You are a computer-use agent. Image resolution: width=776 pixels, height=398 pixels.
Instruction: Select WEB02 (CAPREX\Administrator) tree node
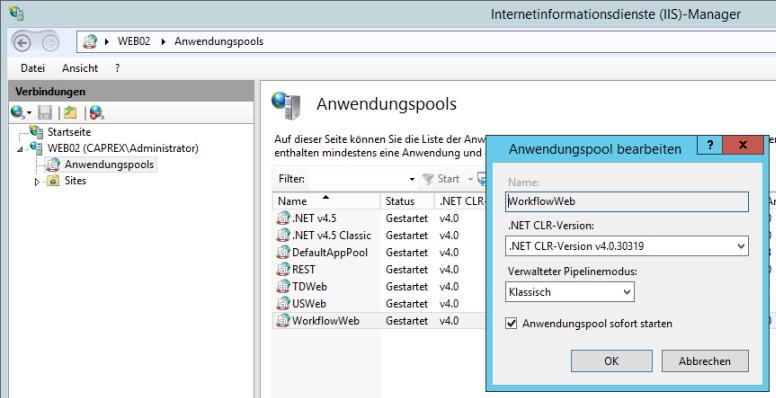click(x=123, y=148)
